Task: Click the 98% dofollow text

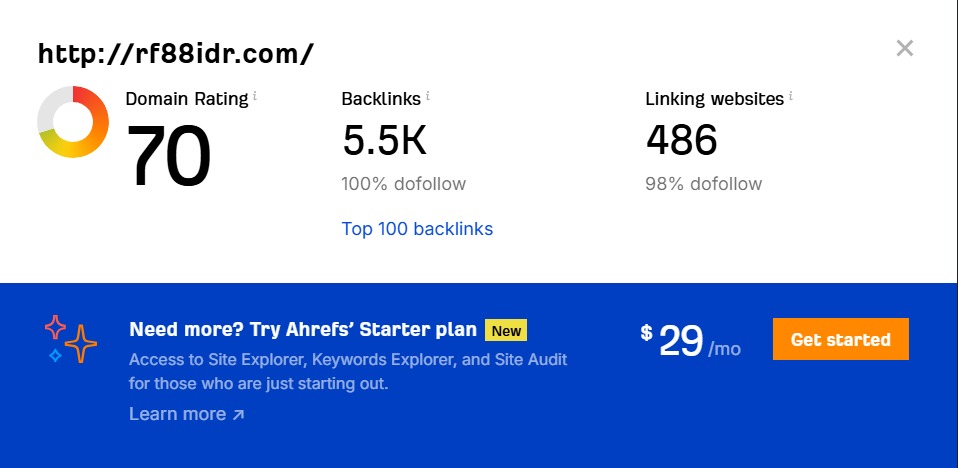Action: 703,184
